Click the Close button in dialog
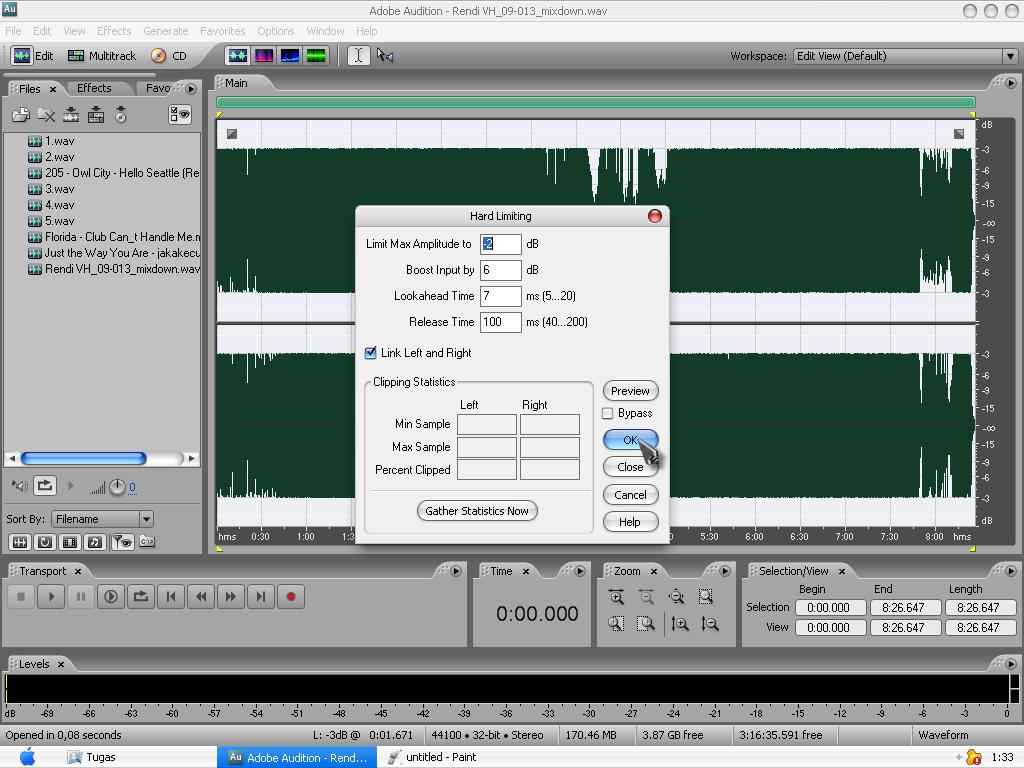The width and height of the screenshot is (1024, 768). 630,467
